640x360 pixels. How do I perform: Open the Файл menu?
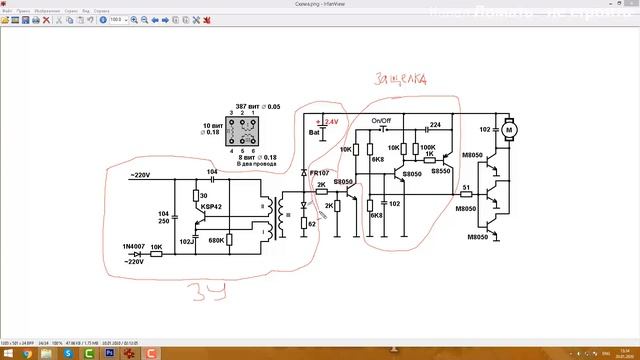pos(7,11)
